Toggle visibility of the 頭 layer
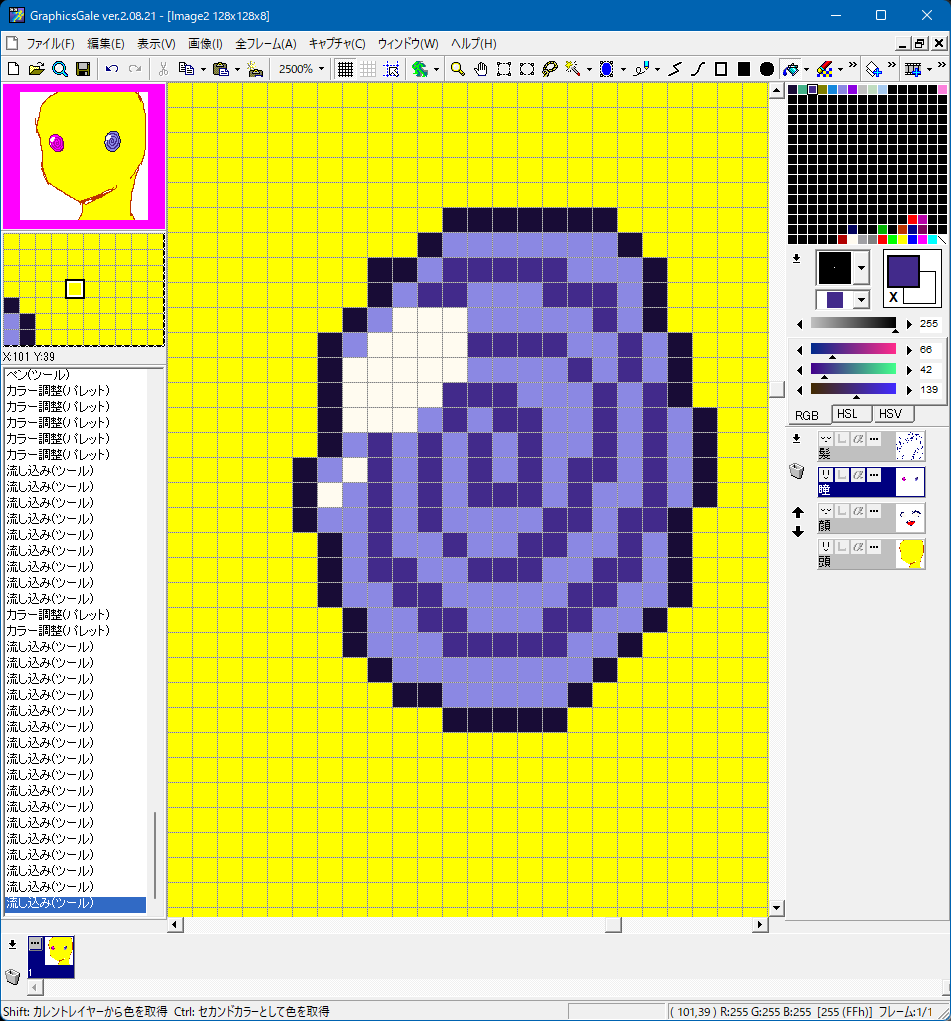 click(826, 547)
